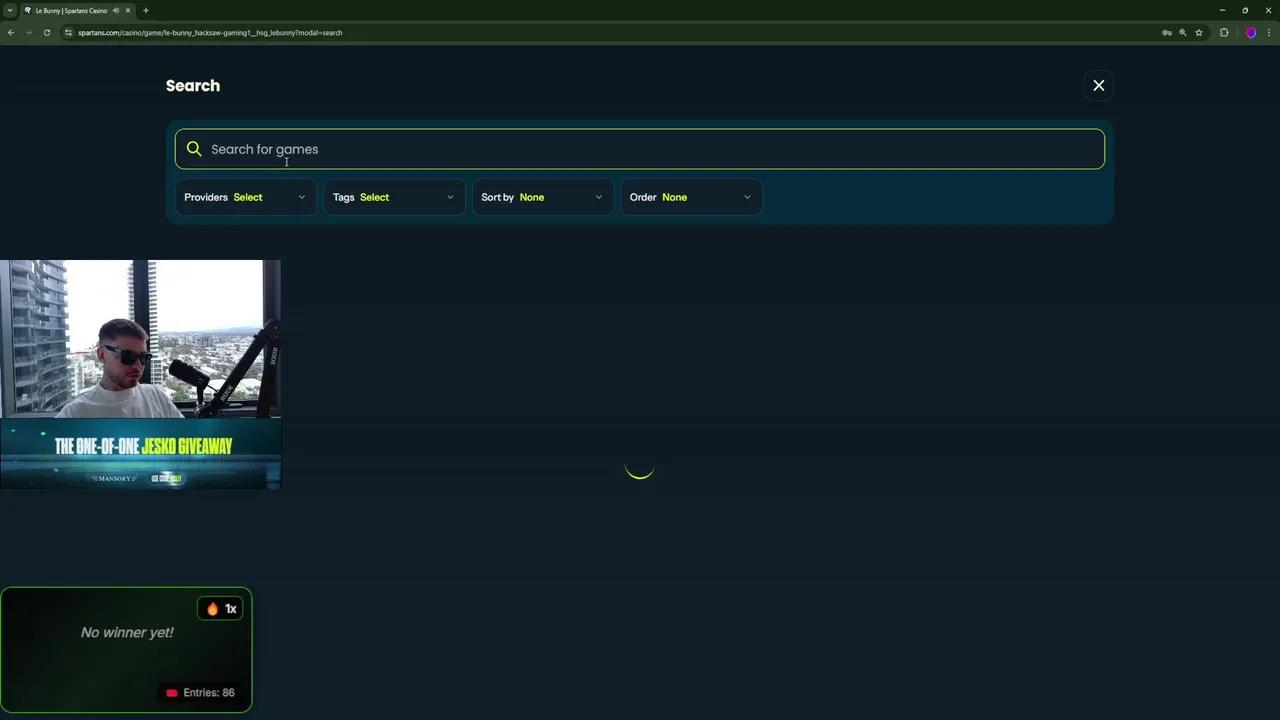This screenshot has width=1280, height=720.
Task: Open the Chrome profile avatar
Action: pyautogui.click(x=1250, y=33)
